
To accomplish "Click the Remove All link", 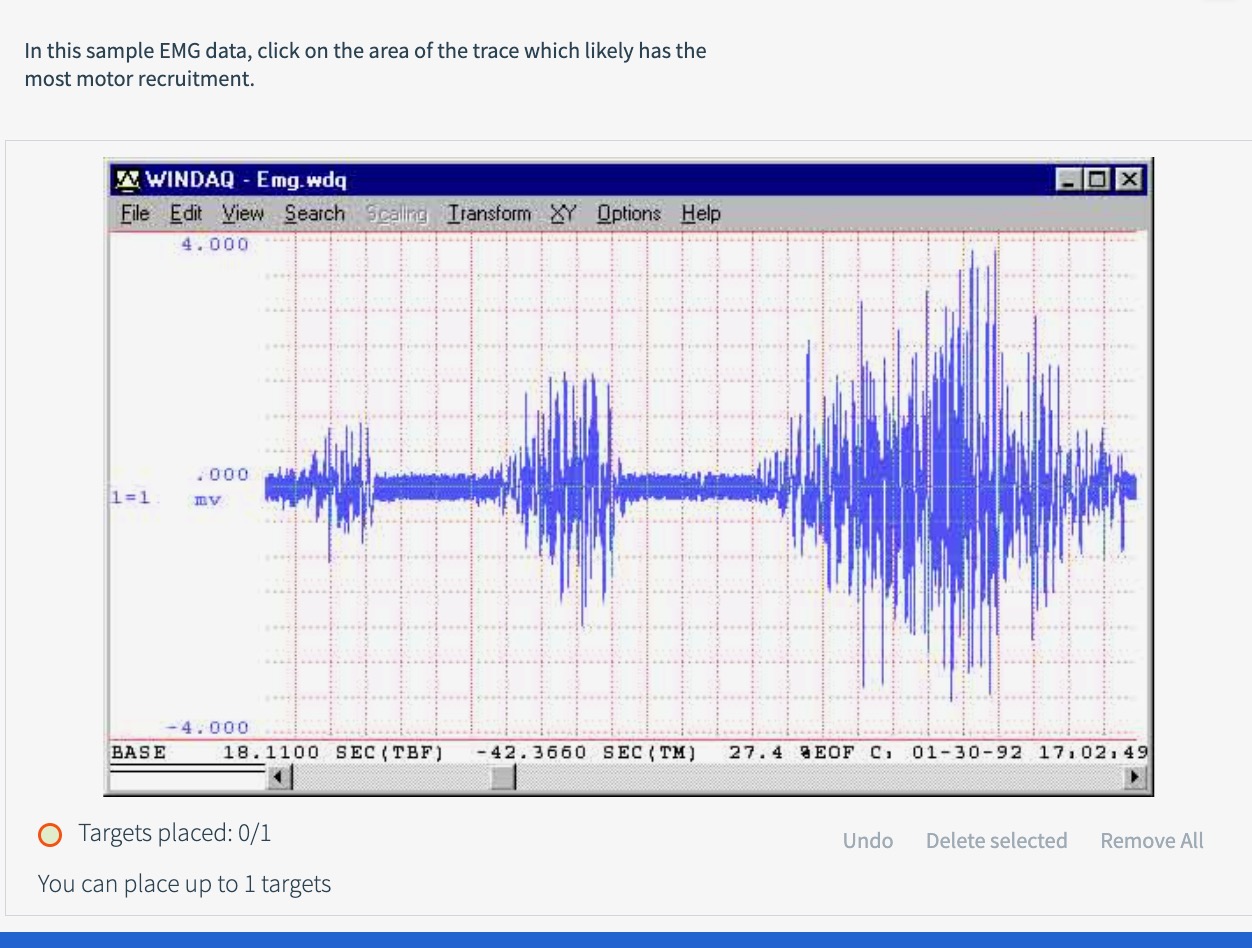I will click(x=1151, y=841).
